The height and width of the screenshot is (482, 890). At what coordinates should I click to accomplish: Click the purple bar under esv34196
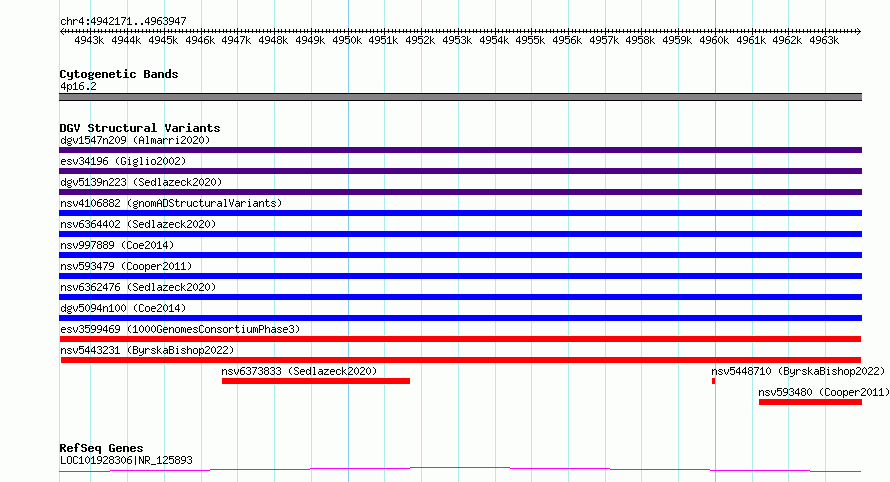tap(460, 171)
